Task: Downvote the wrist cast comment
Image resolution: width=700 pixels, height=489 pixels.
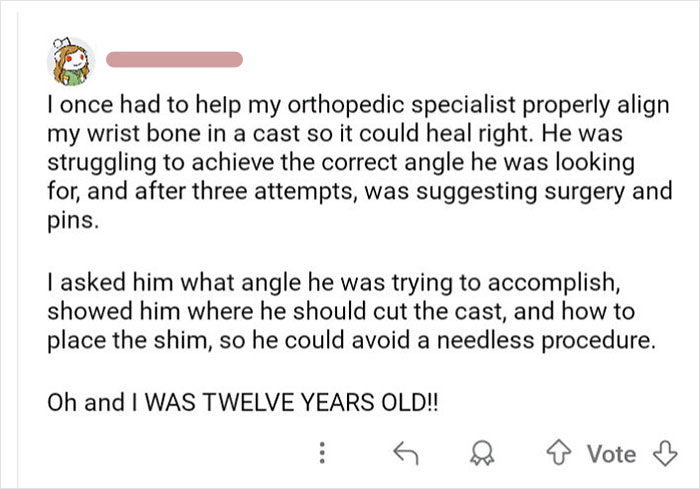Action: (x=658, y=454)
